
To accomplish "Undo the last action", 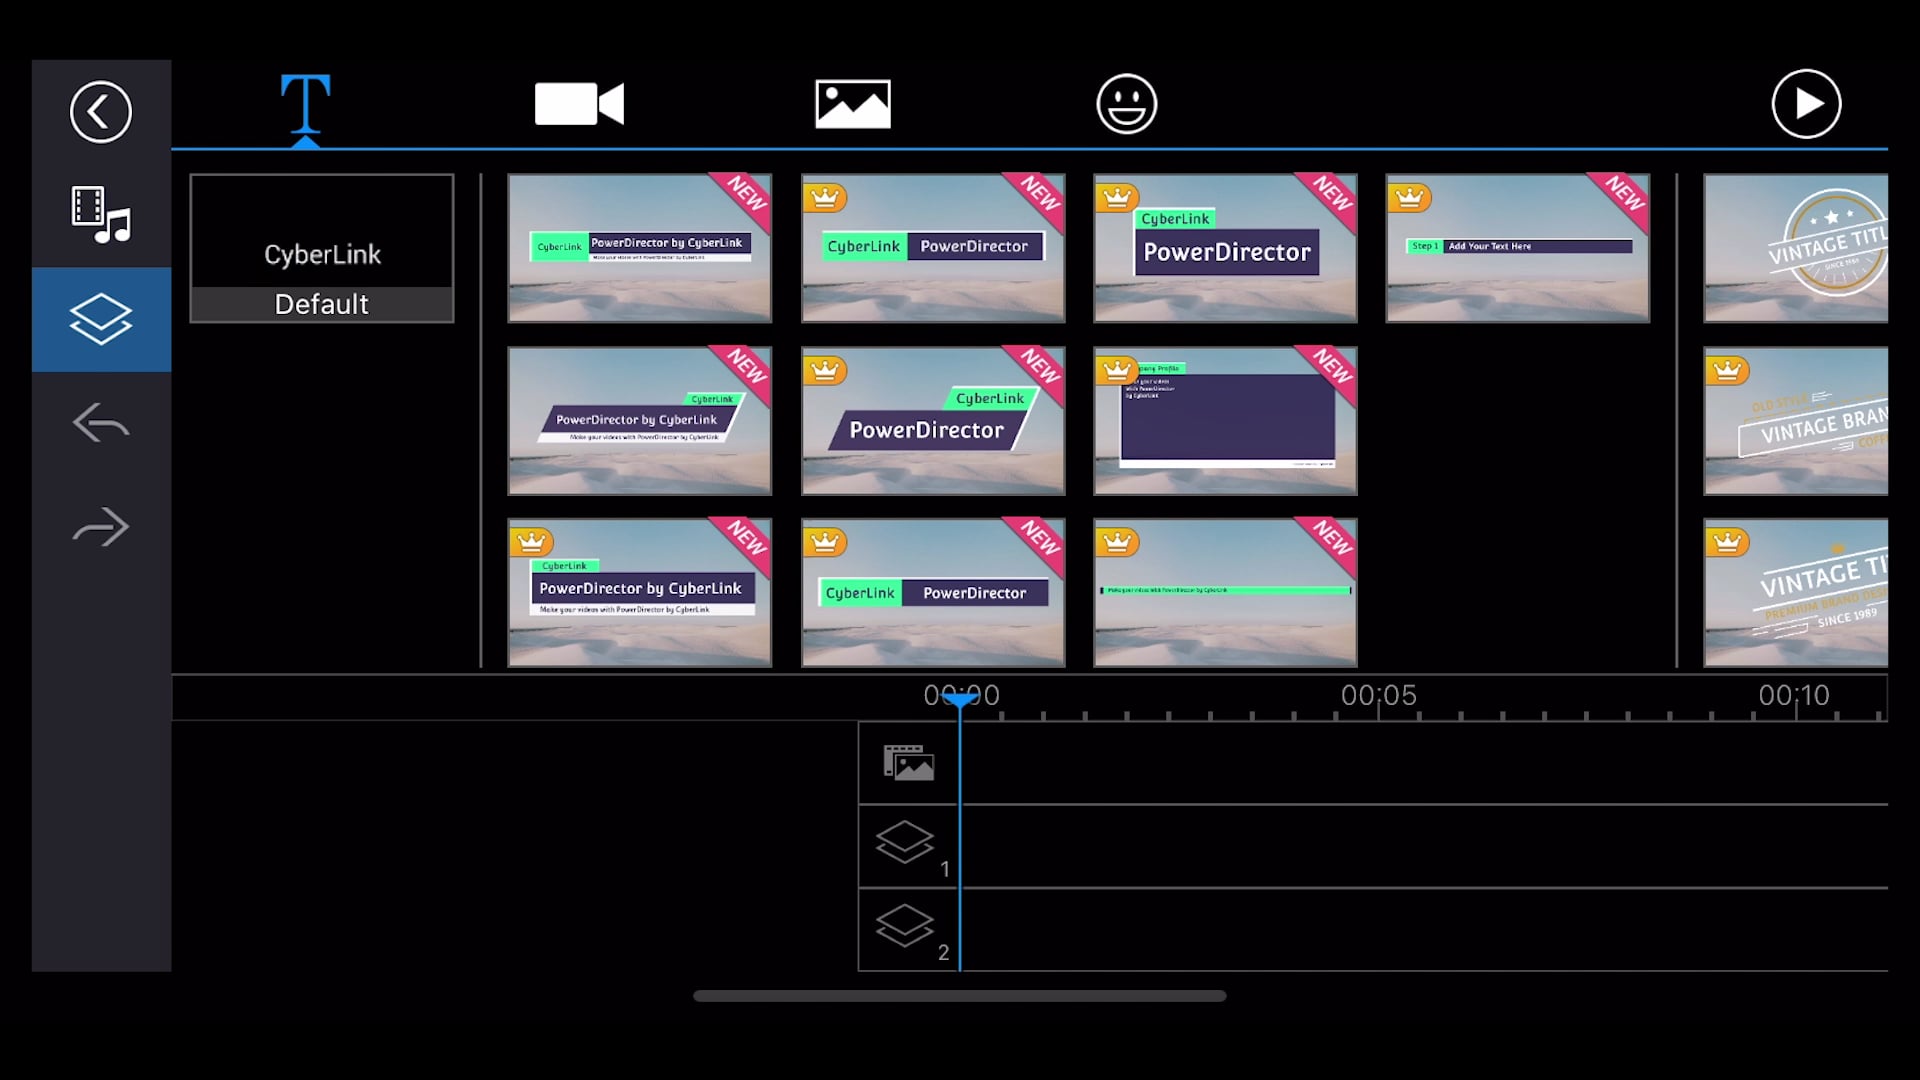I will pyautogui.click(x=101, y=423).
